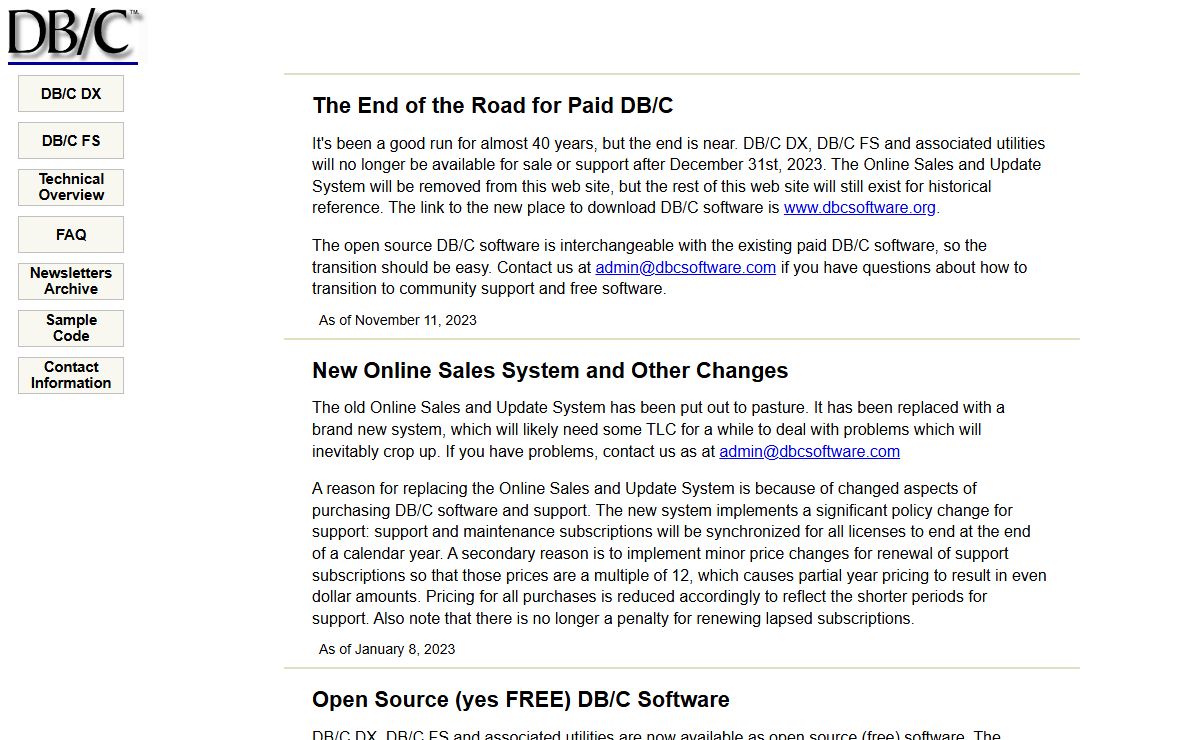Open the FAQ page
Image resolution: width=1200 pixels, height=740 pixels.
click(x=71, y=235)
